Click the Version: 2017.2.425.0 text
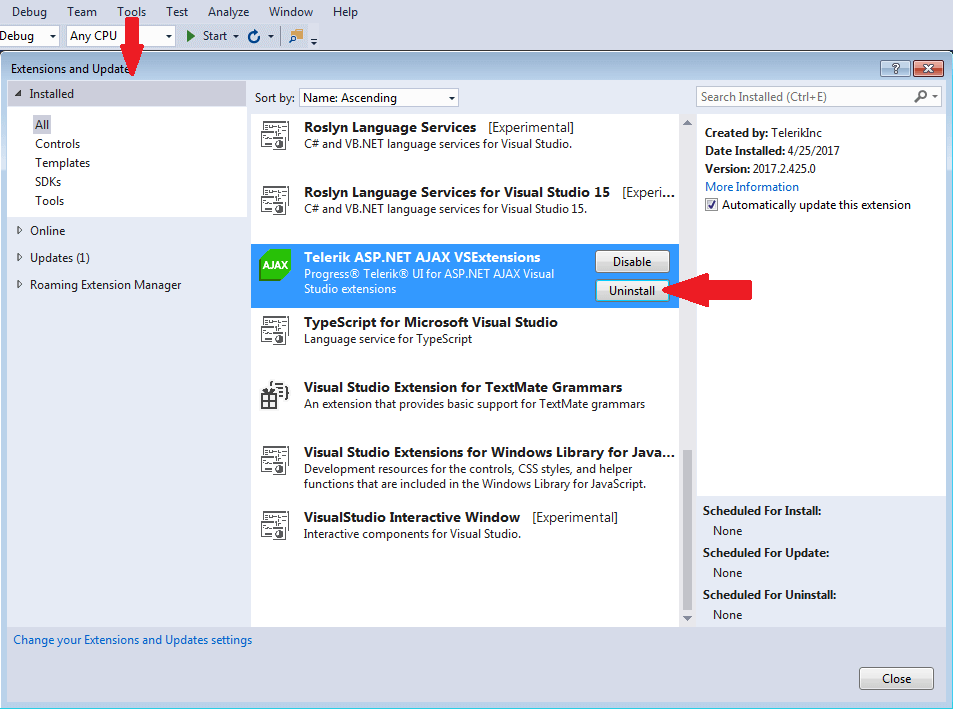 pyautogui.click(x=760, y=168)
